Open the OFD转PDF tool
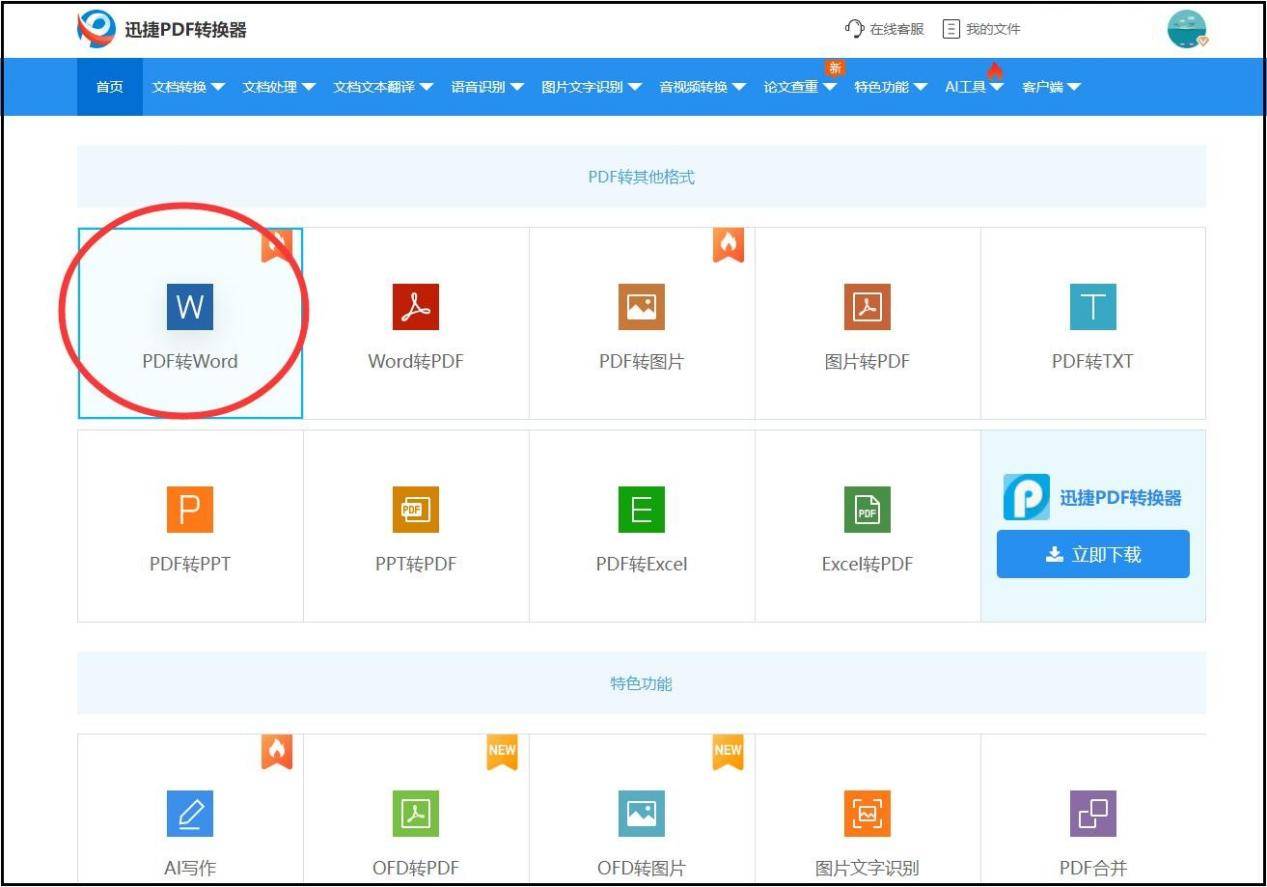This screenshot has height=887, width=1267. point(414,828)
